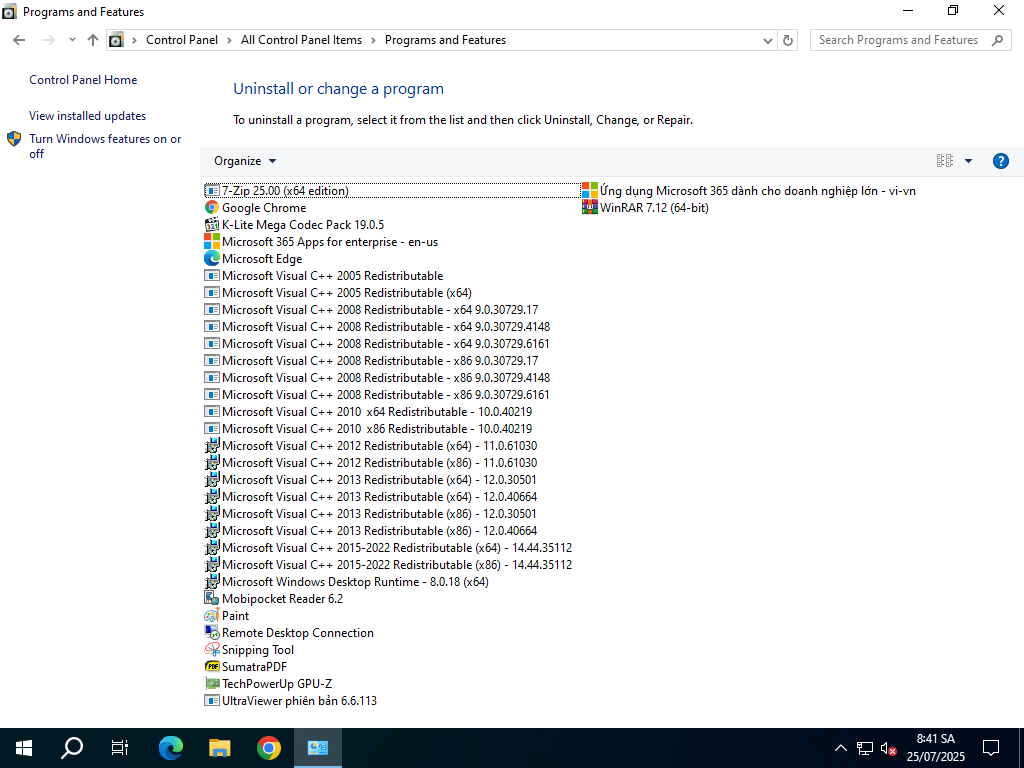Click the Up arrow navigation button
The image size is (1024, 768).
click(x=93, y=40)
